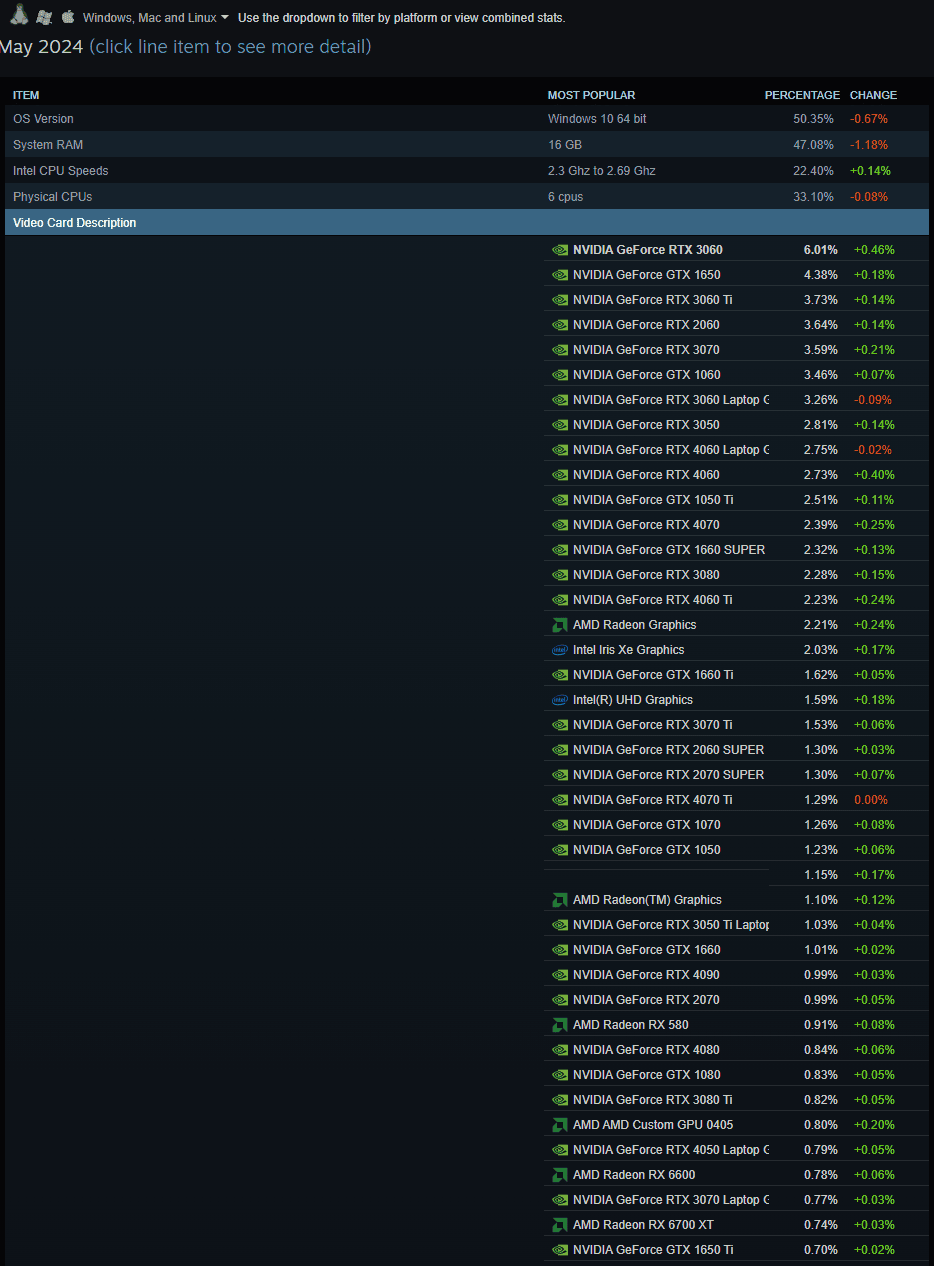Select the NVIDIA GeForce GTX 1660 Ti text
This screenshot has width=934, height=1266.
point(653,675)
